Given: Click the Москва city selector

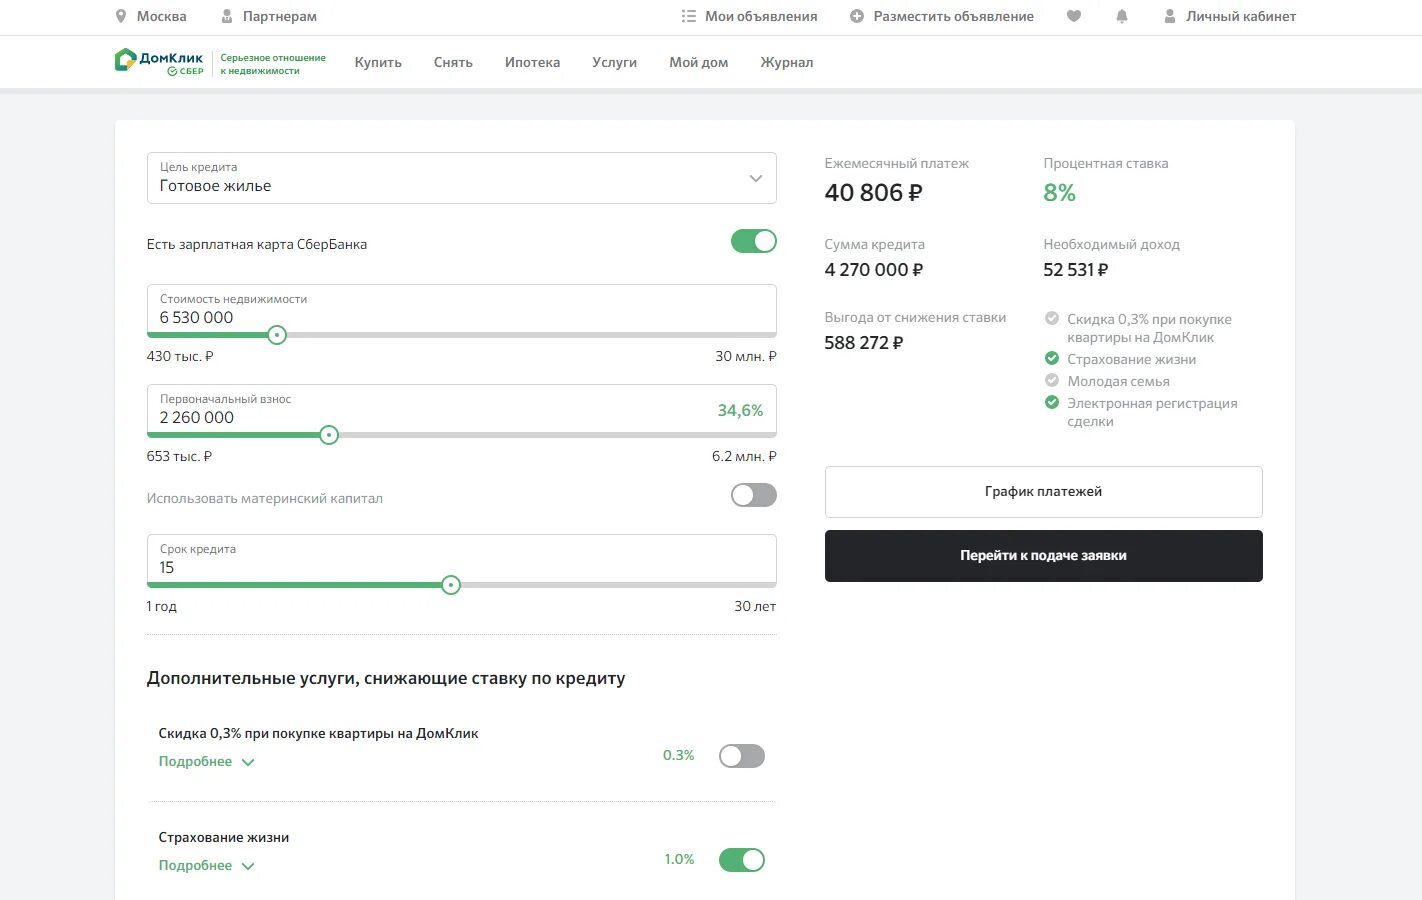Looking at the screenshot, I should coord(162,16).
